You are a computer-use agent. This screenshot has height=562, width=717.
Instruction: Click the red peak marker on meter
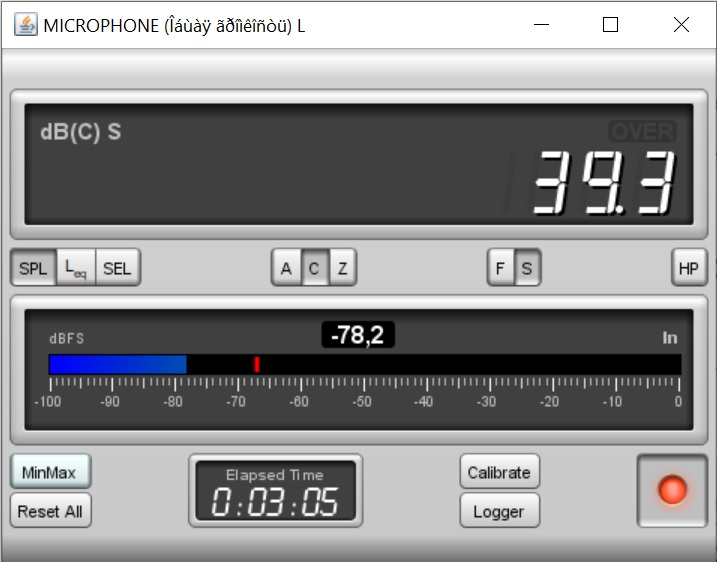(x=257, y=364)
